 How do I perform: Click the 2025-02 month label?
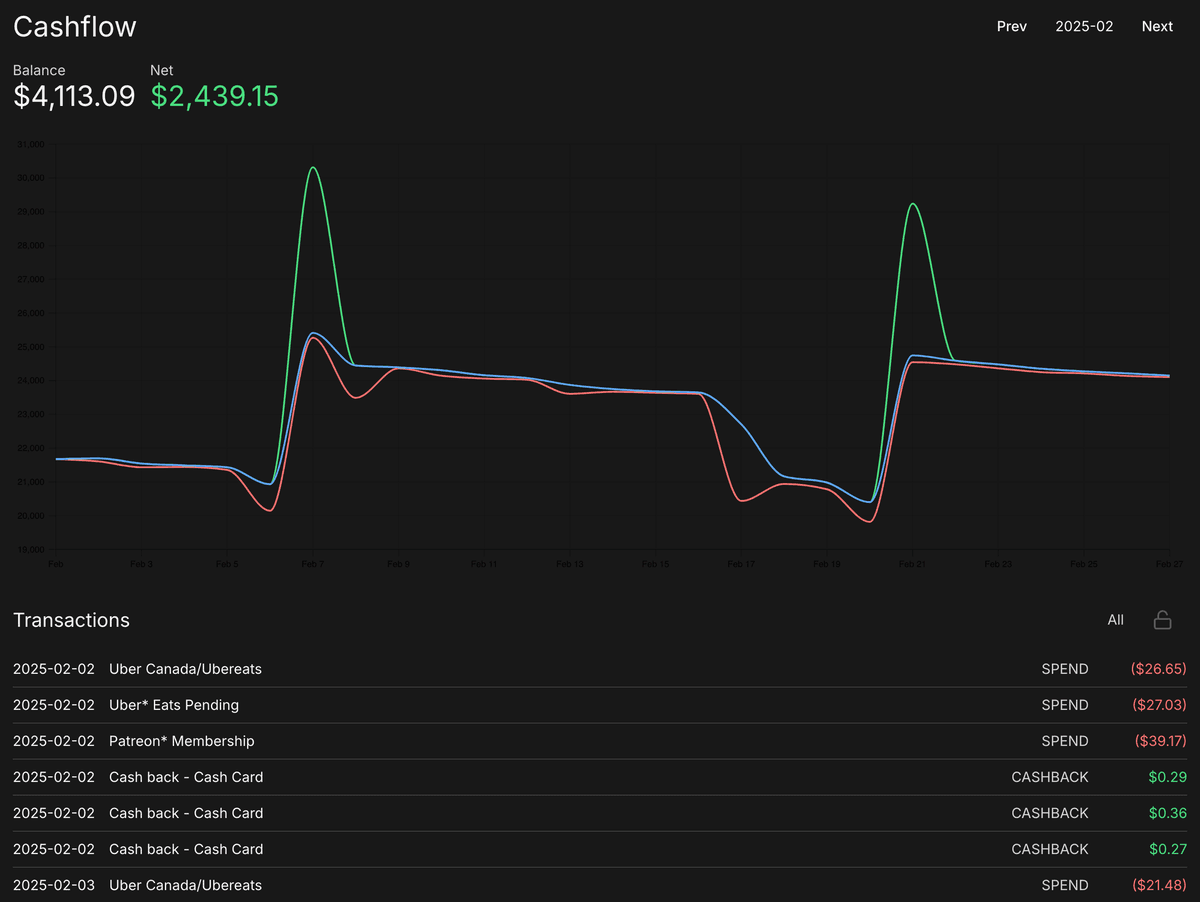[1084, 26]
